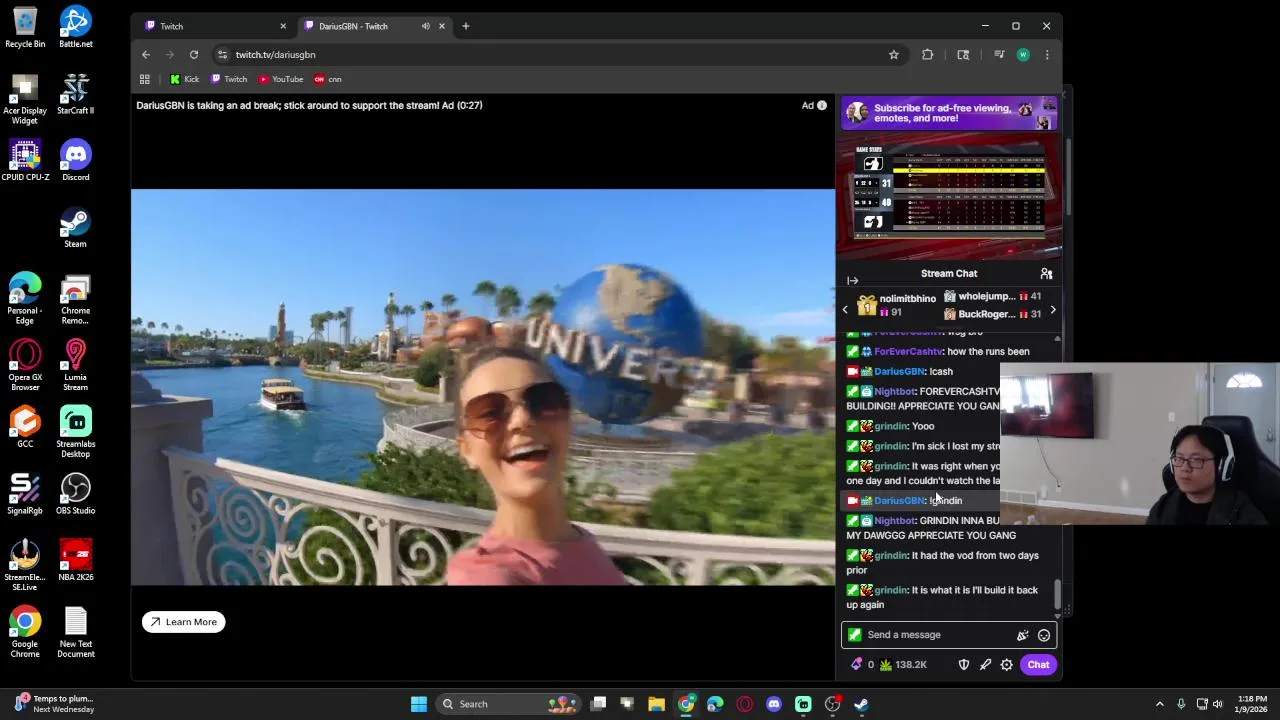
Task: Launch Steam from the desktop
Action: (76, 227)
